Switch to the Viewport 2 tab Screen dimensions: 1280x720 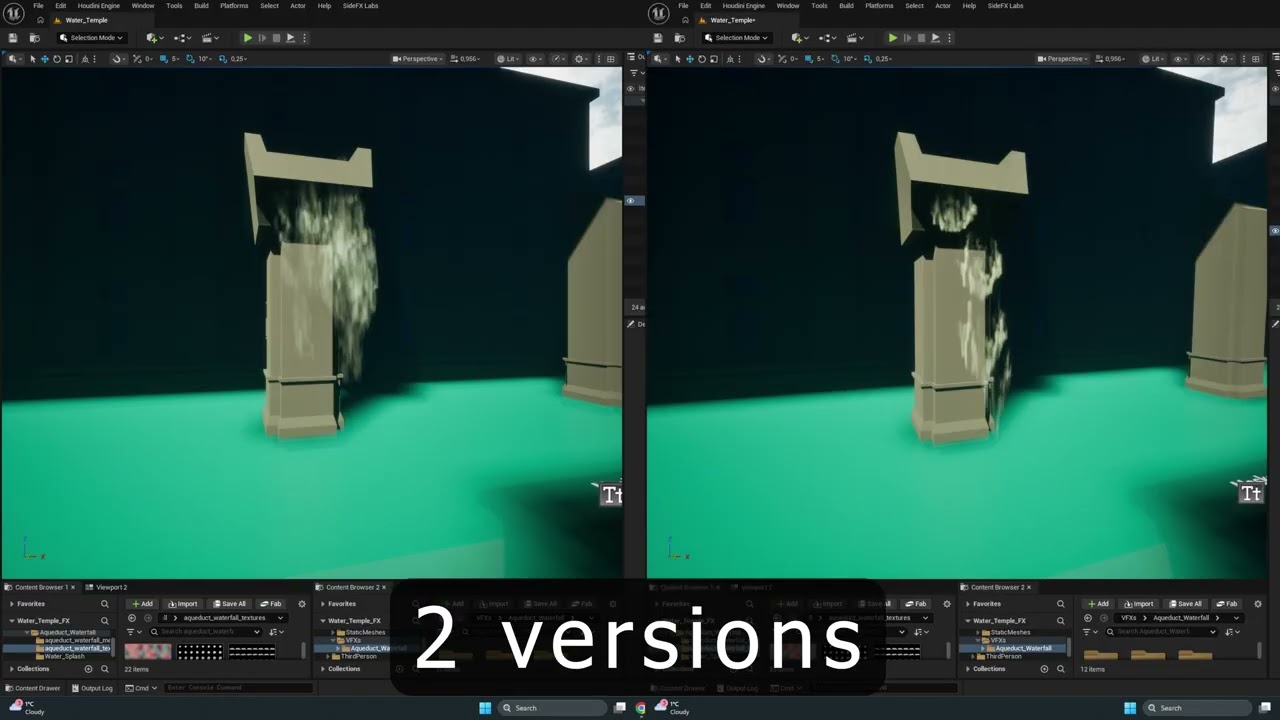(x=108, y=587)
